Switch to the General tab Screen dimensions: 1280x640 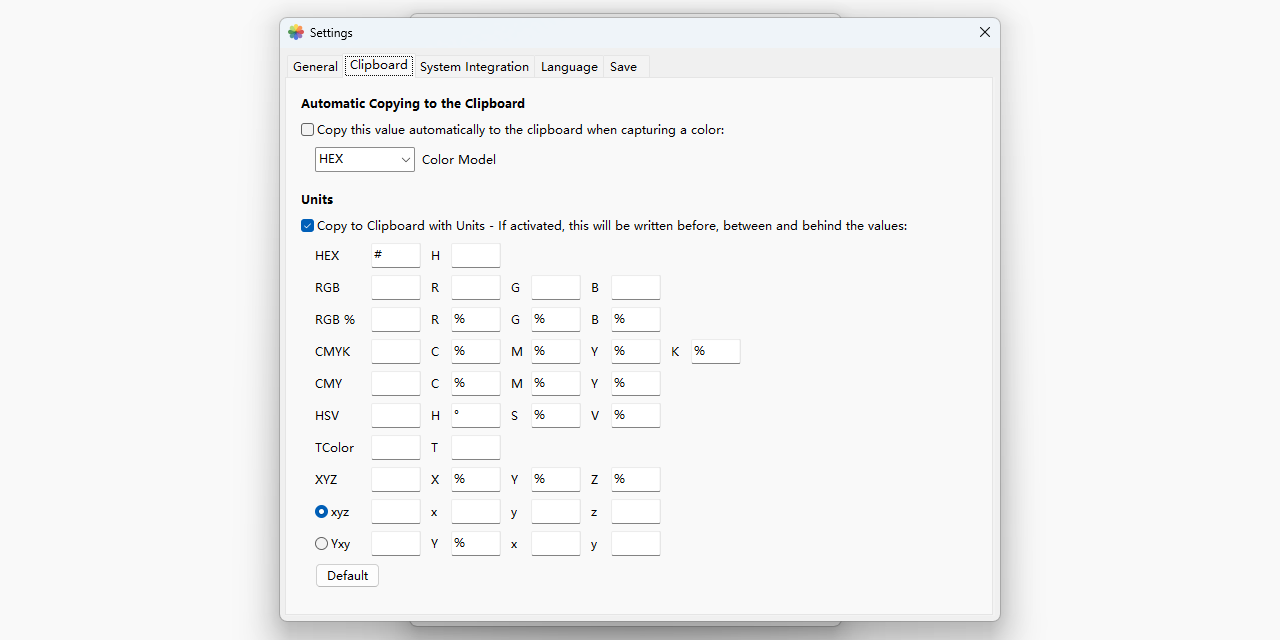tap(315, 67)
